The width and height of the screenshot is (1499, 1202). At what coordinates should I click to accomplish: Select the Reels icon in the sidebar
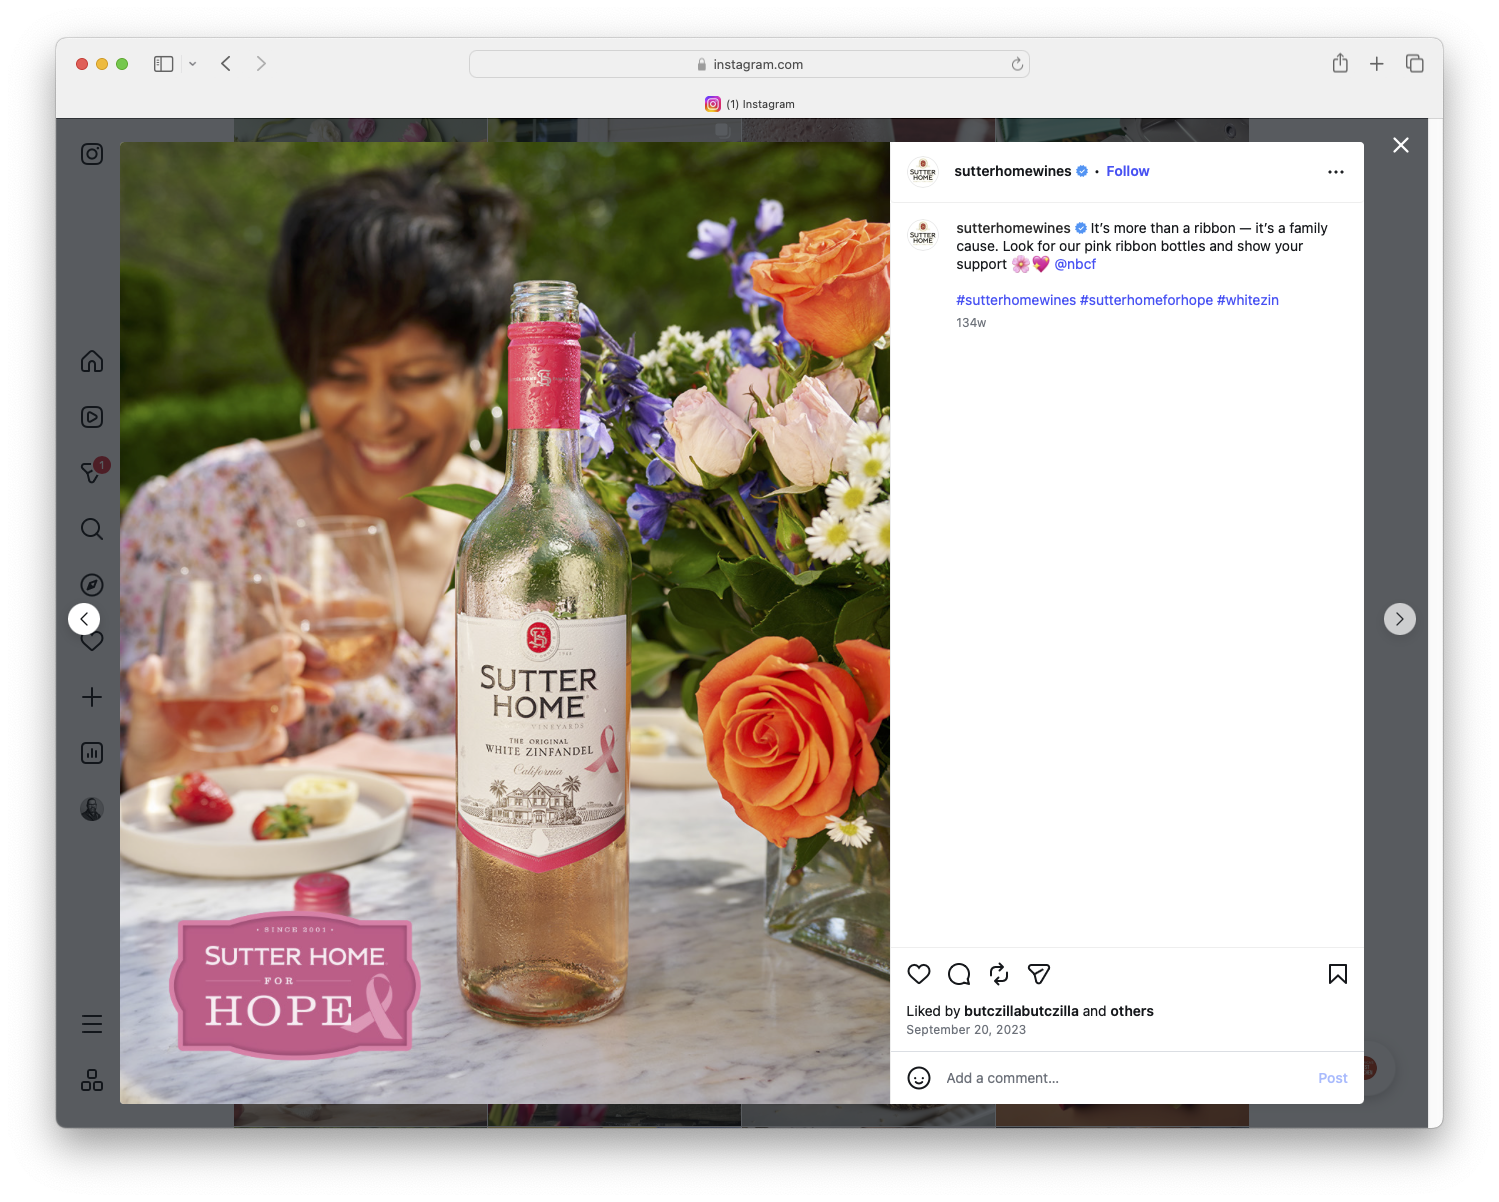(91, 417)
